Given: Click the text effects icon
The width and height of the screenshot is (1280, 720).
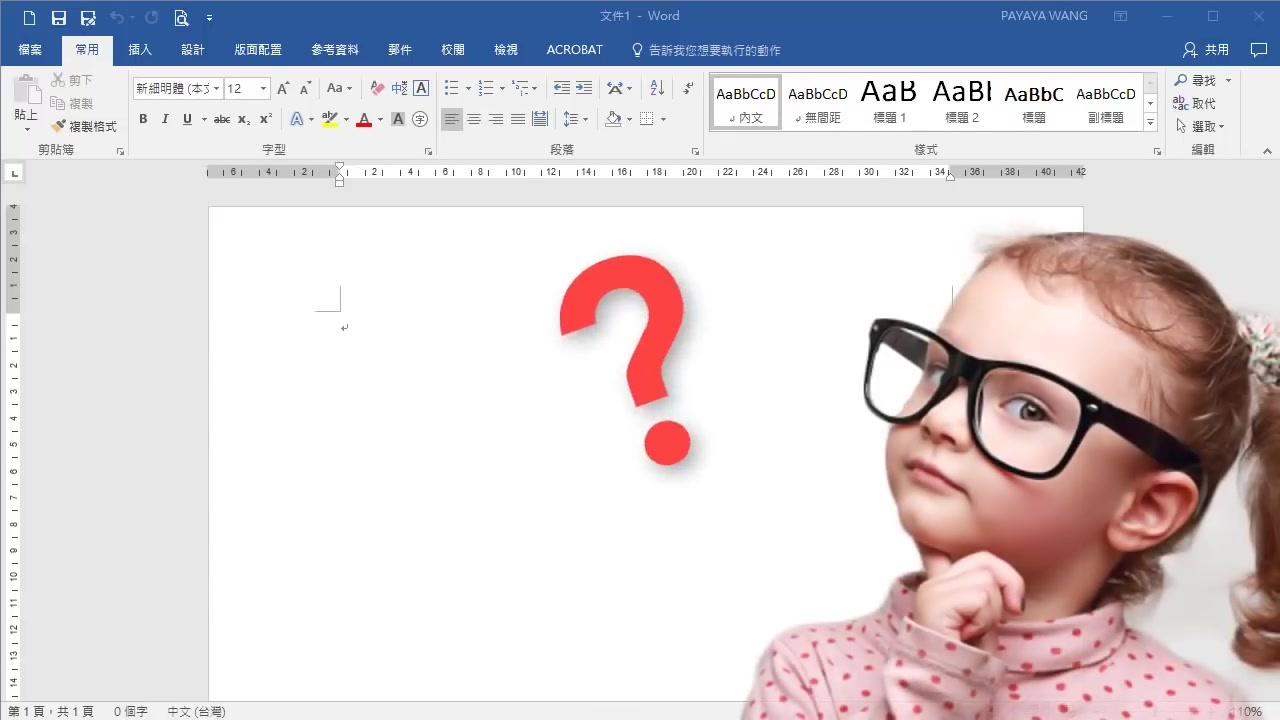Looking at the screenshot, I should coord(297,119).
